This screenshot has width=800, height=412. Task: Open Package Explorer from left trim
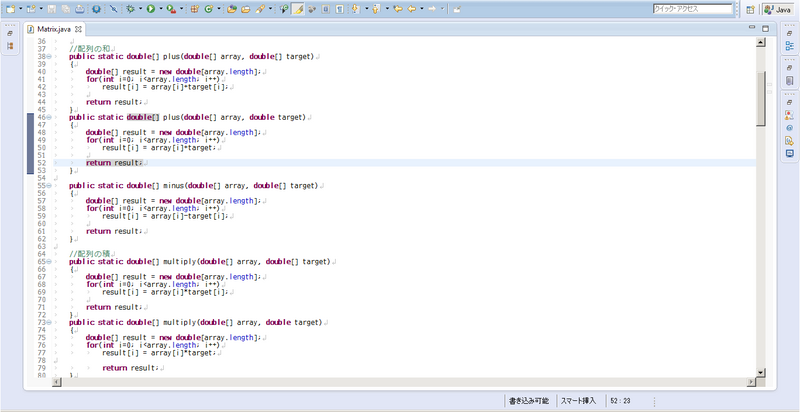[x=10, y=46]
